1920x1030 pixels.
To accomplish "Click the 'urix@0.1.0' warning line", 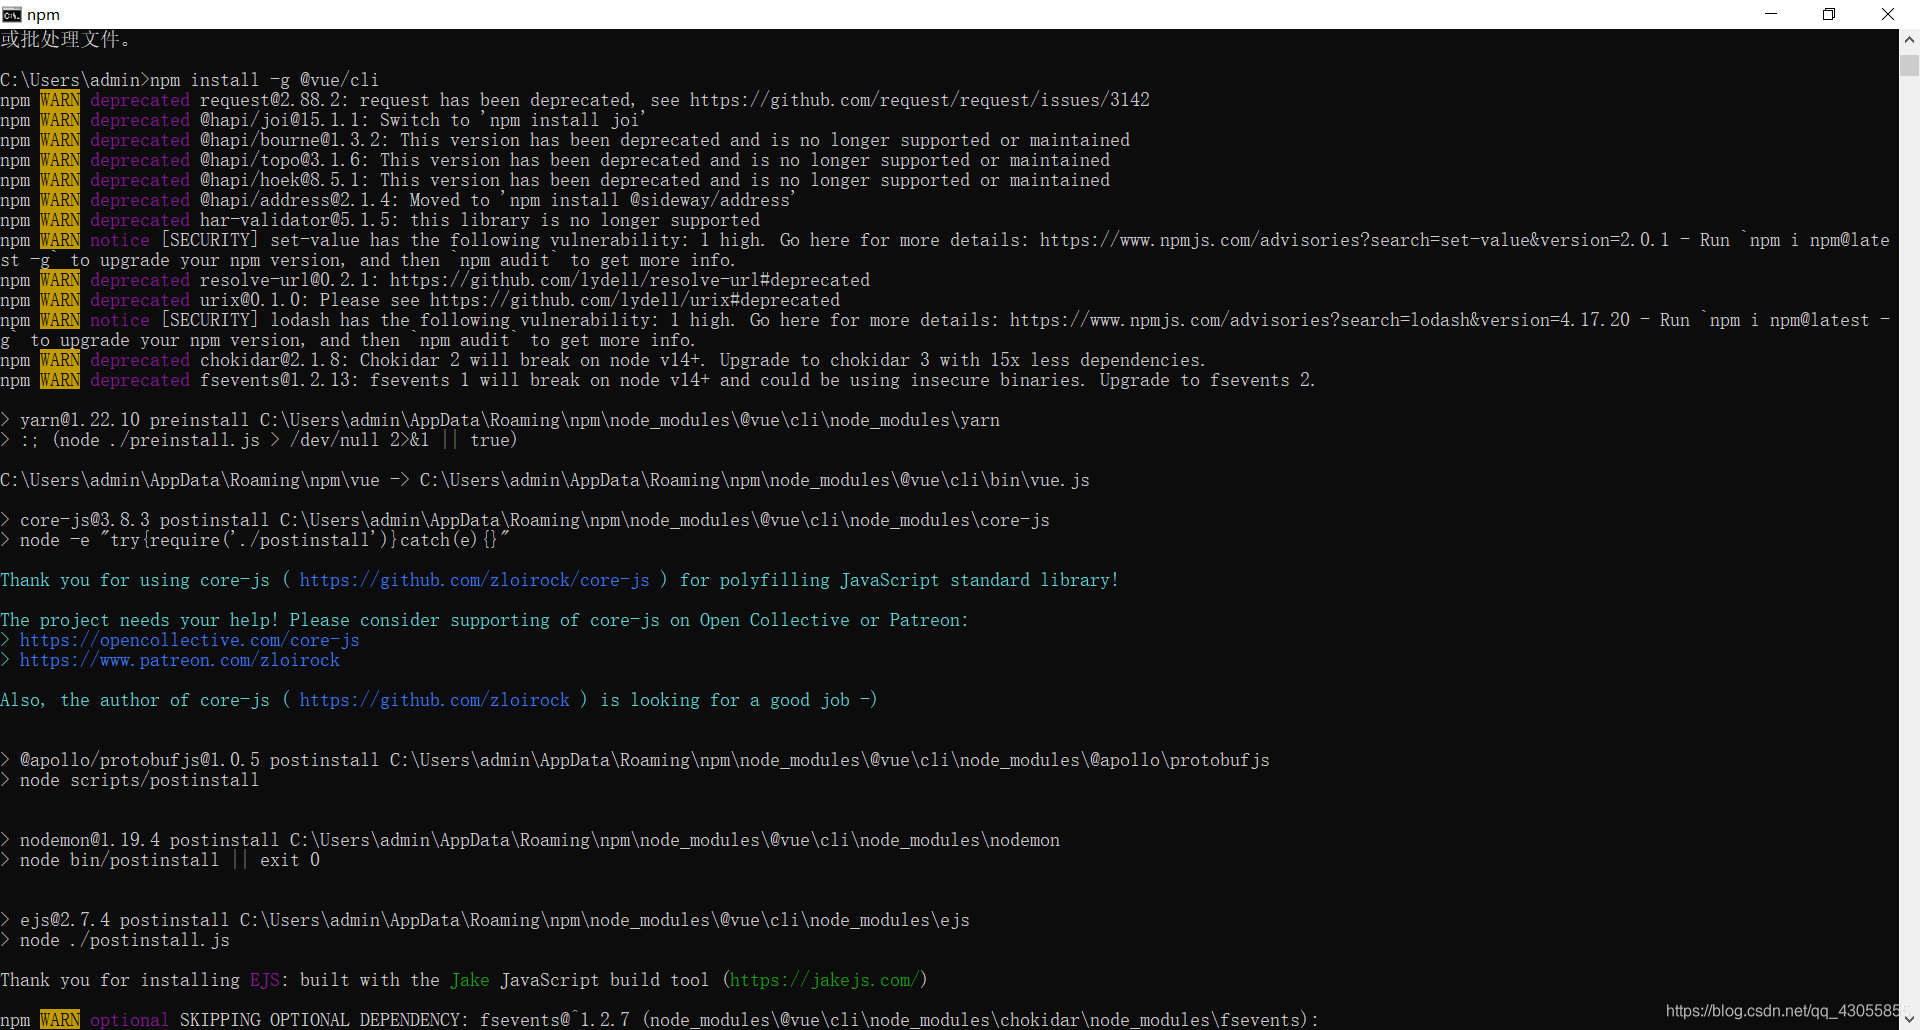I will [x=420, y=300].
